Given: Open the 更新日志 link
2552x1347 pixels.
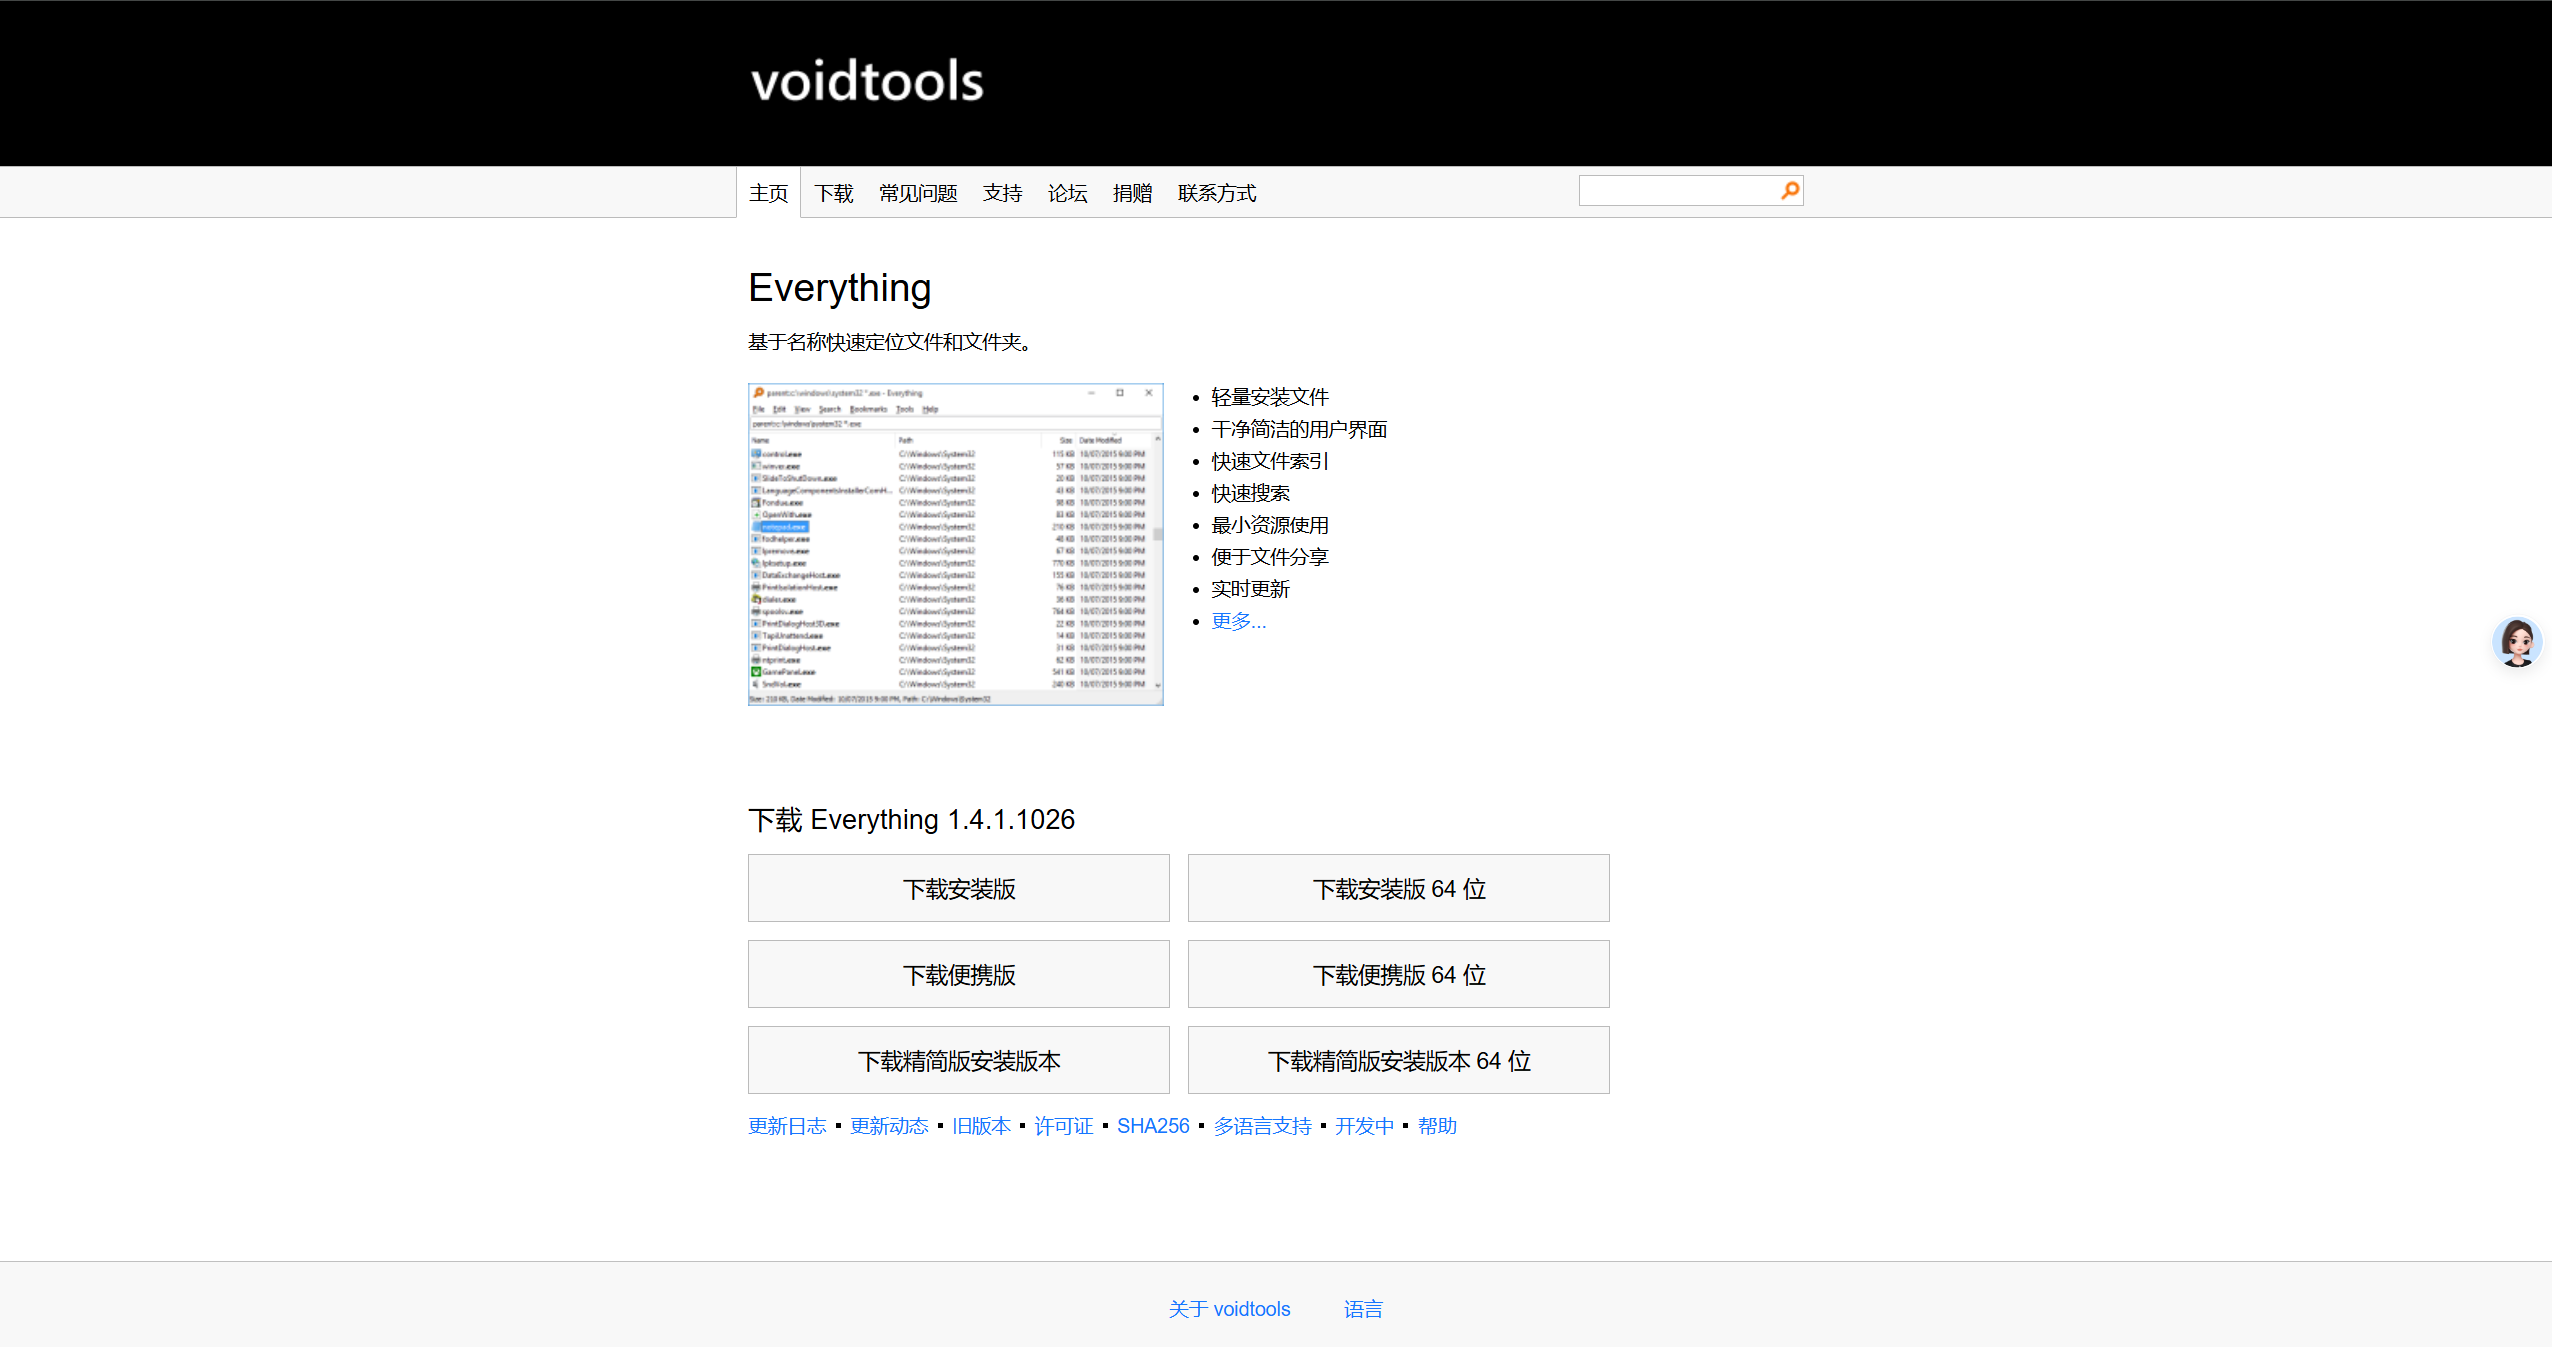Looking at the screenshot, I should [787, 1126].
